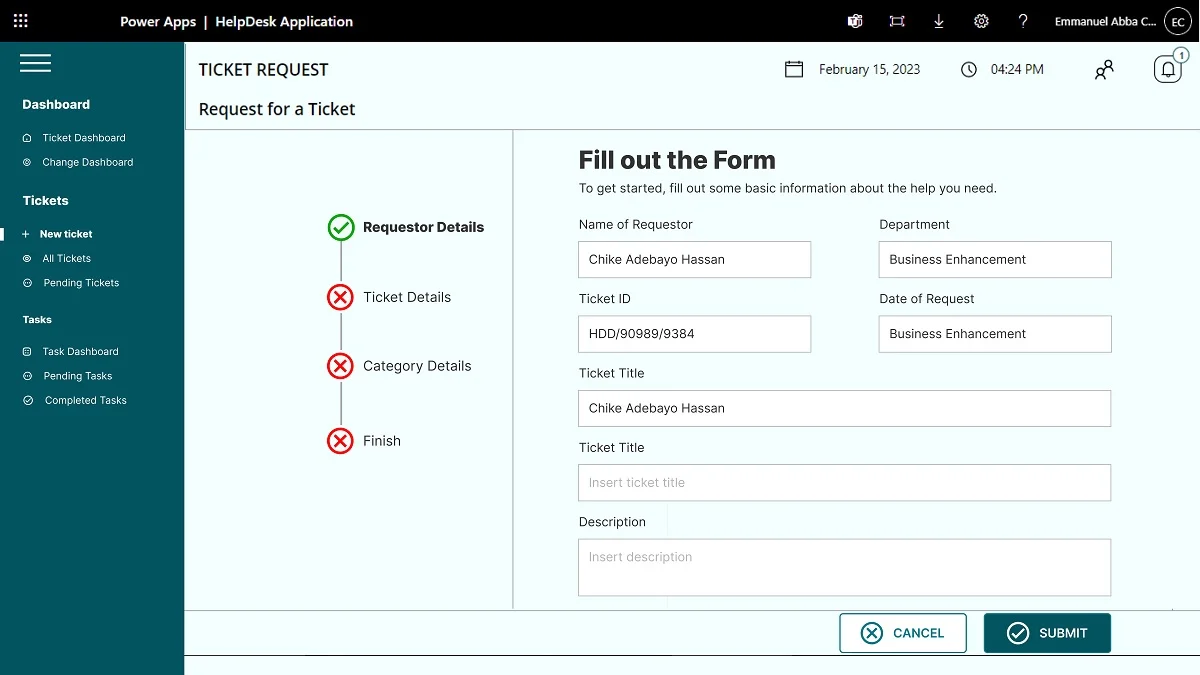Viewport: 1200px width, 675px height.
Task: Open the settings gear icon
Action: [x=981, y=21]
